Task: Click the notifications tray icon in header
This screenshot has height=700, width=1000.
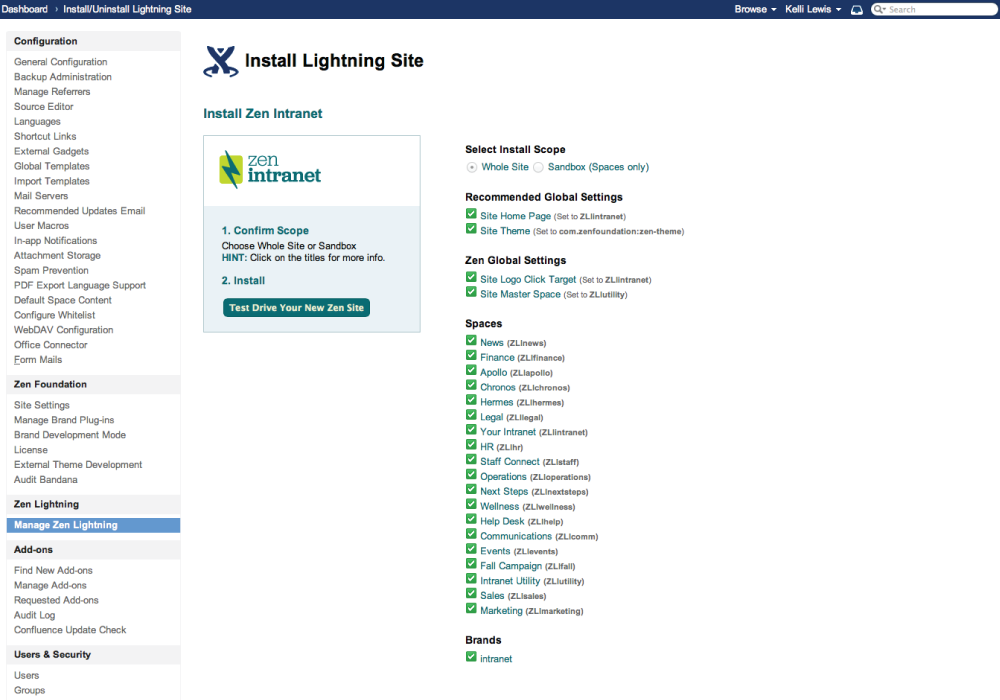Action: (857, 10)
